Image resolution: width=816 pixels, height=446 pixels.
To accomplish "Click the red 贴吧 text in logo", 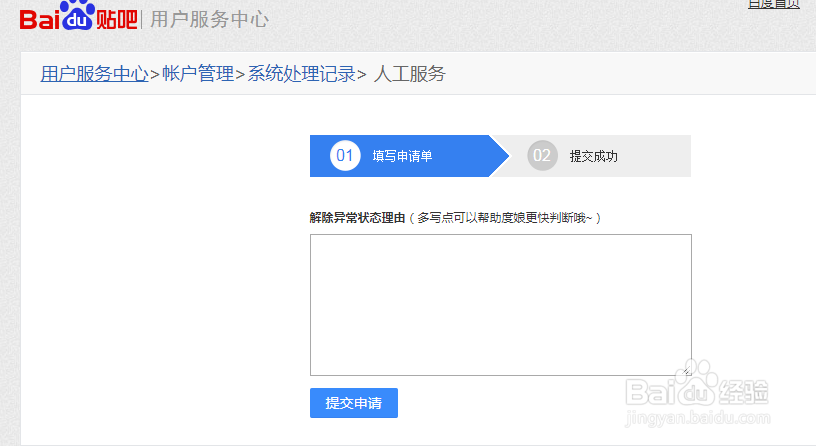I will tap(117, 18).
